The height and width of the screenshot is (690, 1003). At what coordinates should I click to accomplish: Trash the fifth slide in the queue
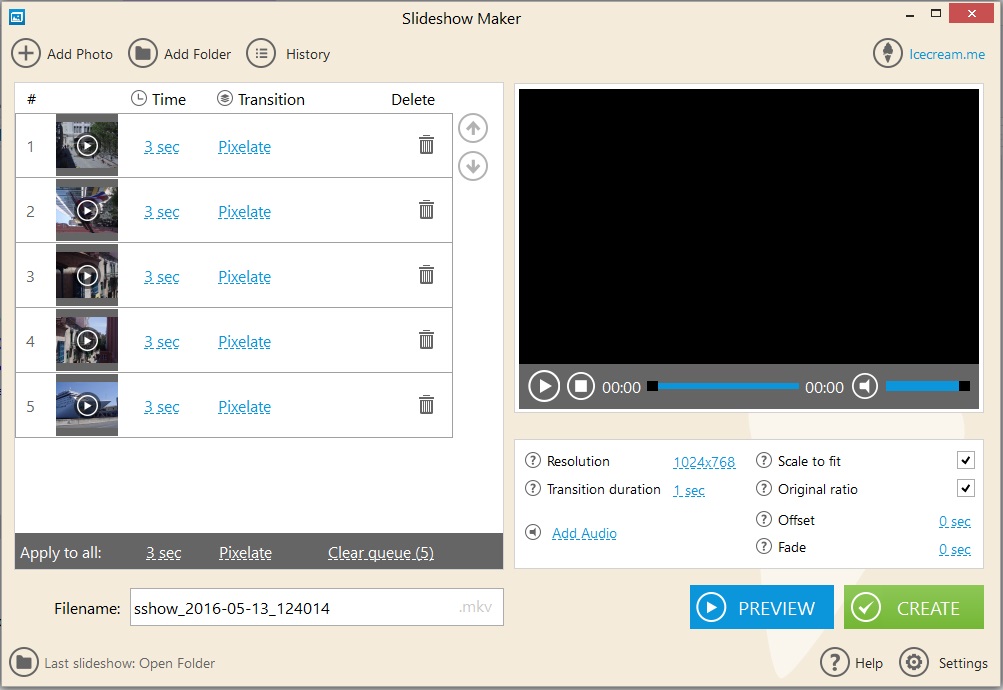point(426,405)
